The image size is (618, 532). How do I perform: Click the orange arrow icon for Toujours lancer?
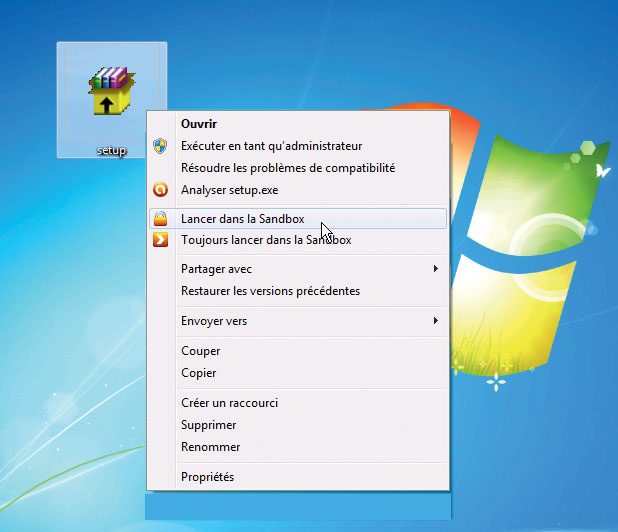coord(160,240)
